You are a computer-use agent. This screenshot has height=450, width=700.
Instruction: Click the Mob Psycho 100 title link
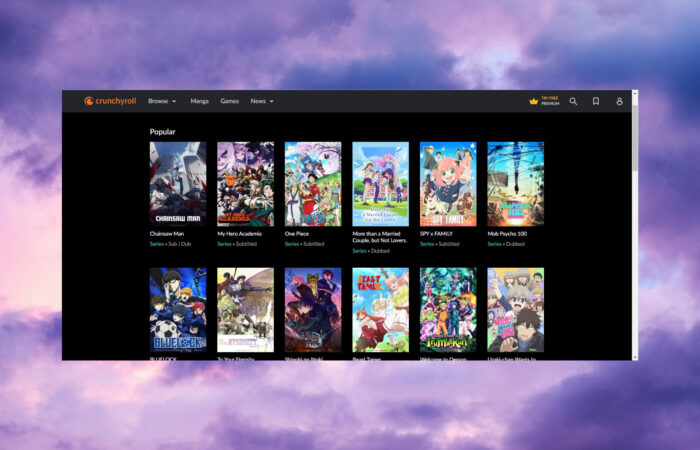tap(507, 233)
